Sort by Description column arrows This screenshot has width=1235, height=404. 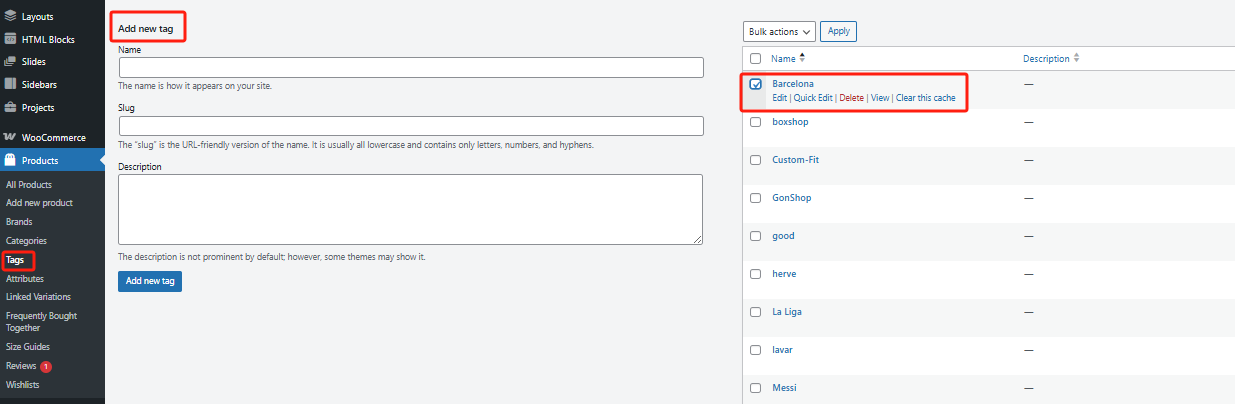coord(1076,59)
